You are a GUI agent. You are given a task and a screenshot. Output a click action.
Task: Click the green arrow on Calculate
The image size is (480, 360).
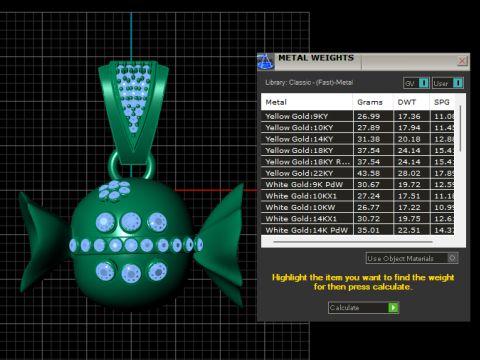(393, 307)
